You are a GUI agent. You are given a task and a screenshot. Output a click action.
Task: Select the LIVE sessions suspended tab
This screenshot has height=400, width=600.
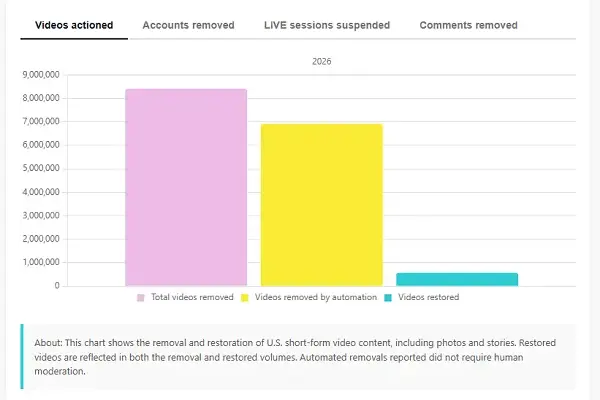(327, 25)
